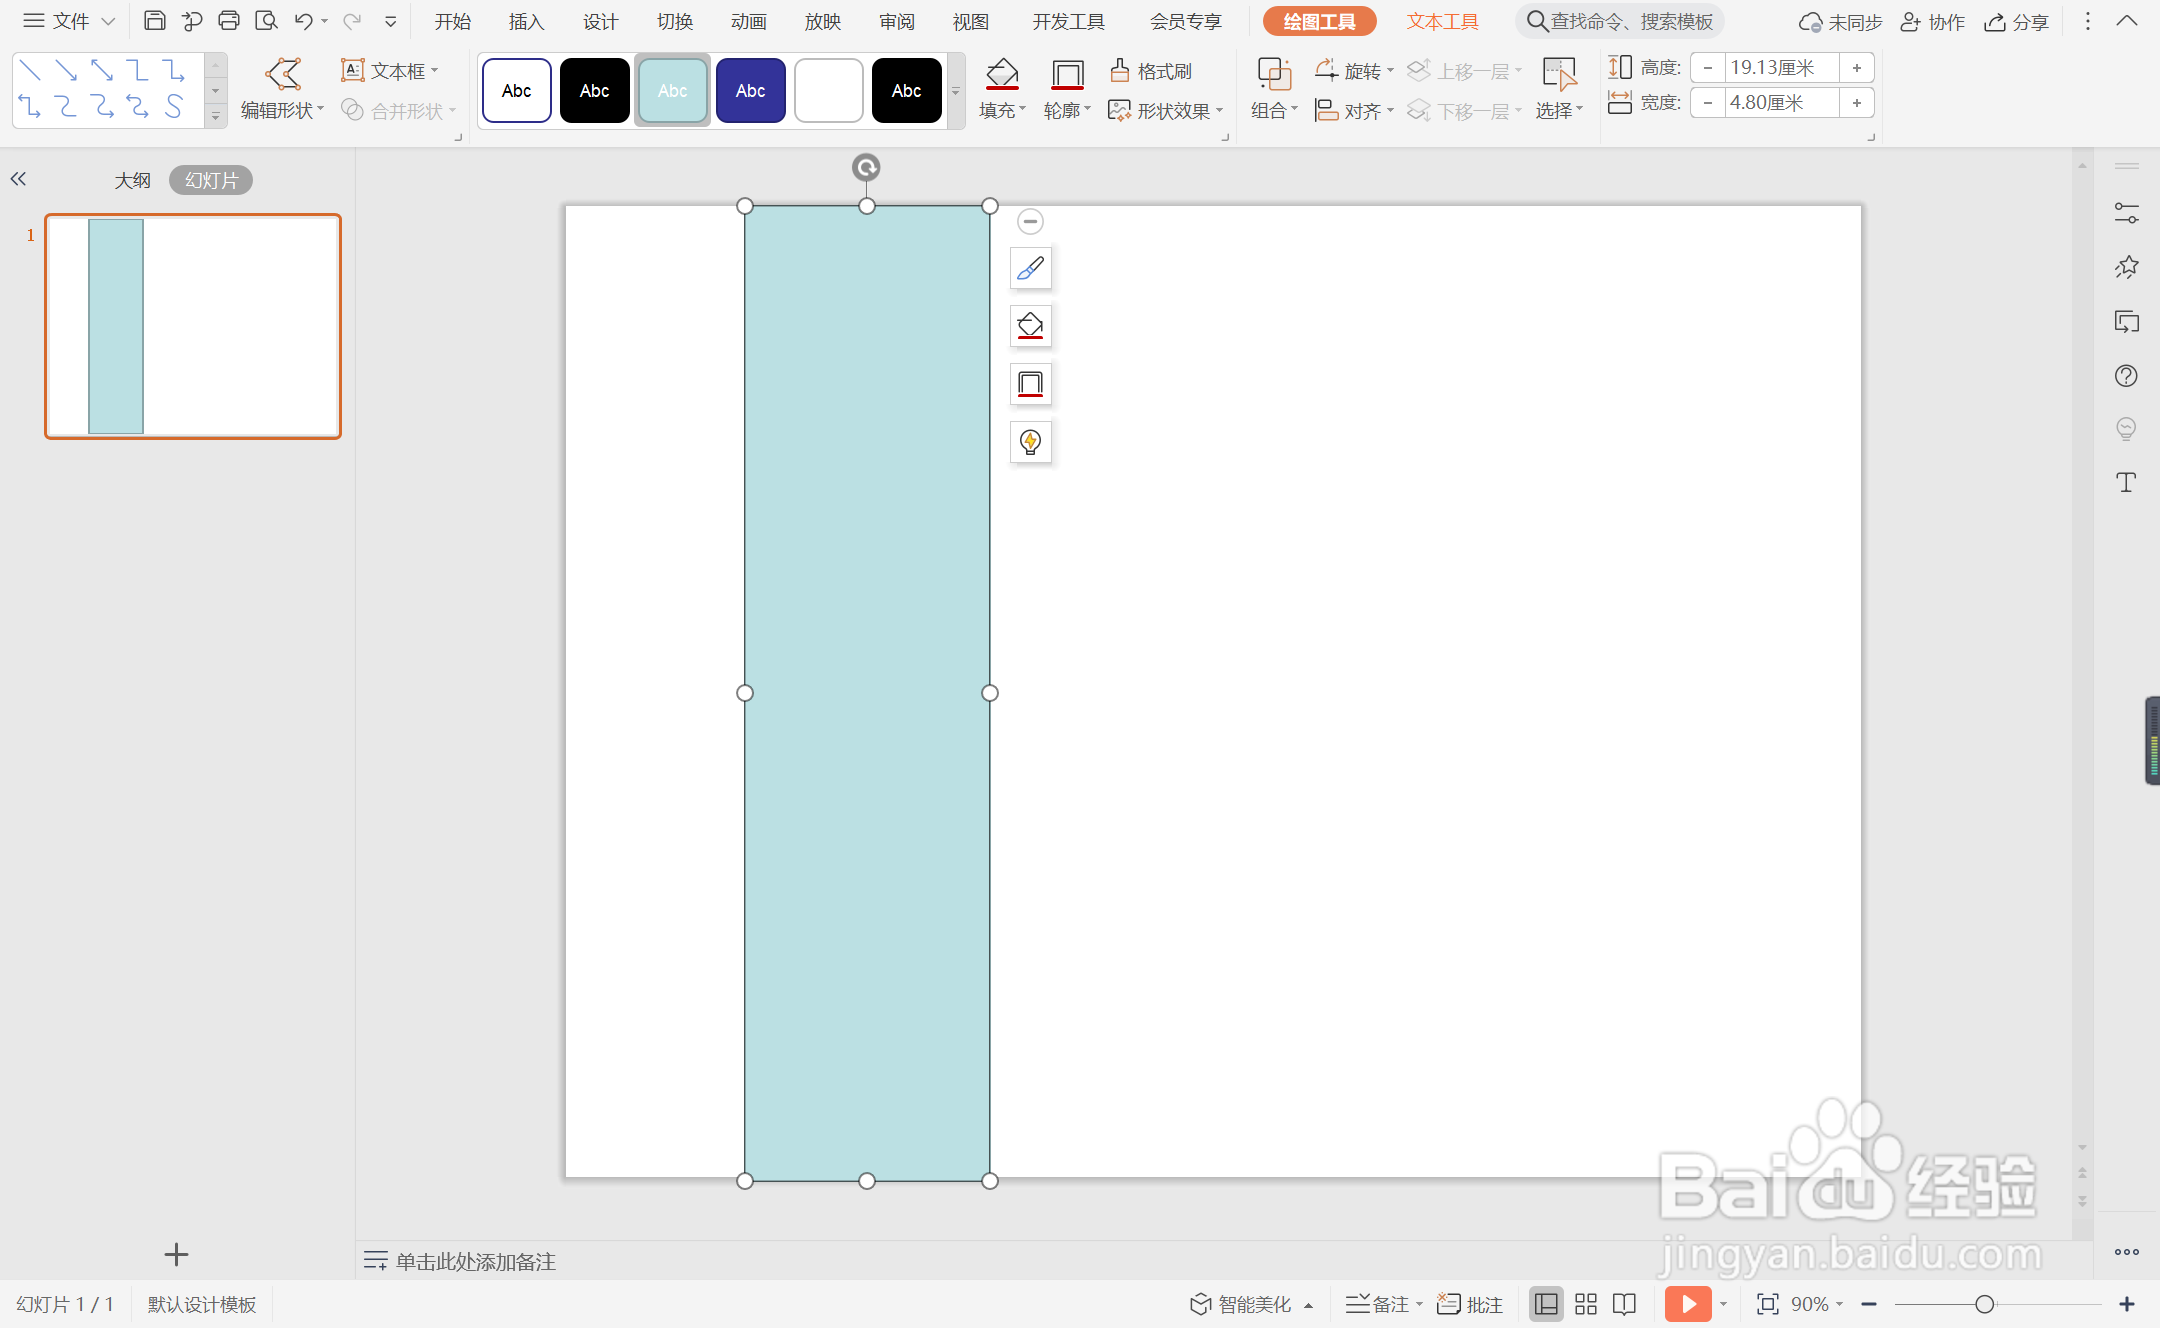Expand the Shape Effects (形状效果) dropdown
The width and height of the screenshot is (2160, 1328).
pyautogui.click(x=1167, y=111)
